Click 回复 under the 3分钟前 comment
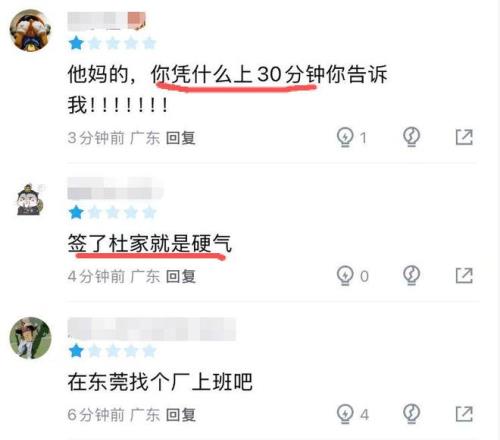This screenshot has height=440, width=500. (x=181, y=138)
